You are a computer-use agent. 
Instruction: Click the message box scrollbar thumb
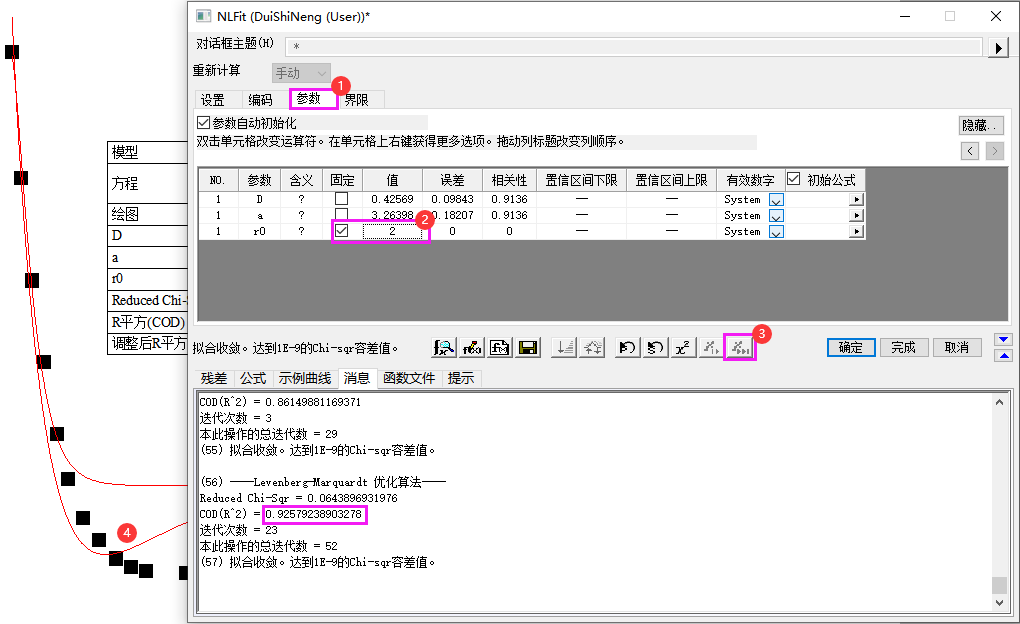[x=999, y=585]
